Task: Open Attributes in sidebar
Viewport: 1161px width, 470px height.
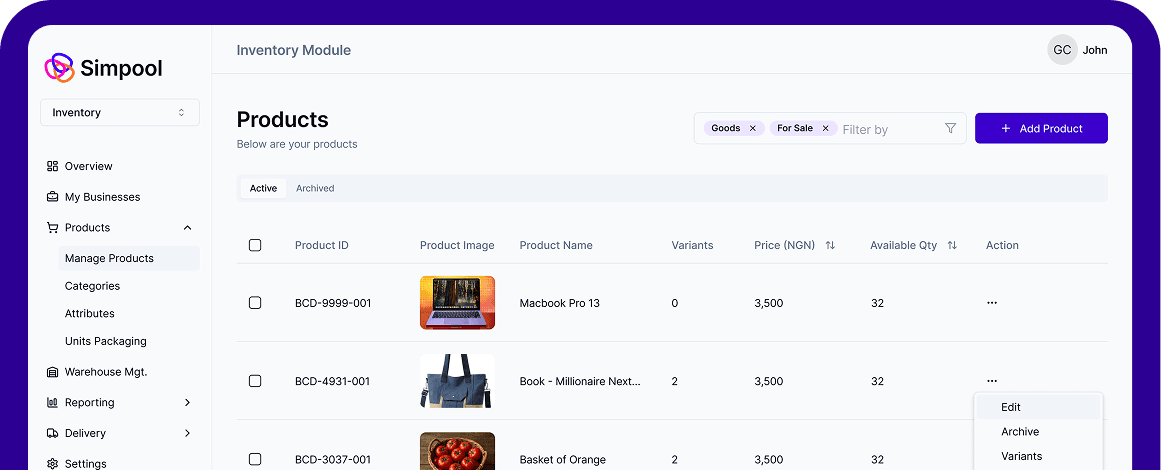Action: [x=90, y=313]
